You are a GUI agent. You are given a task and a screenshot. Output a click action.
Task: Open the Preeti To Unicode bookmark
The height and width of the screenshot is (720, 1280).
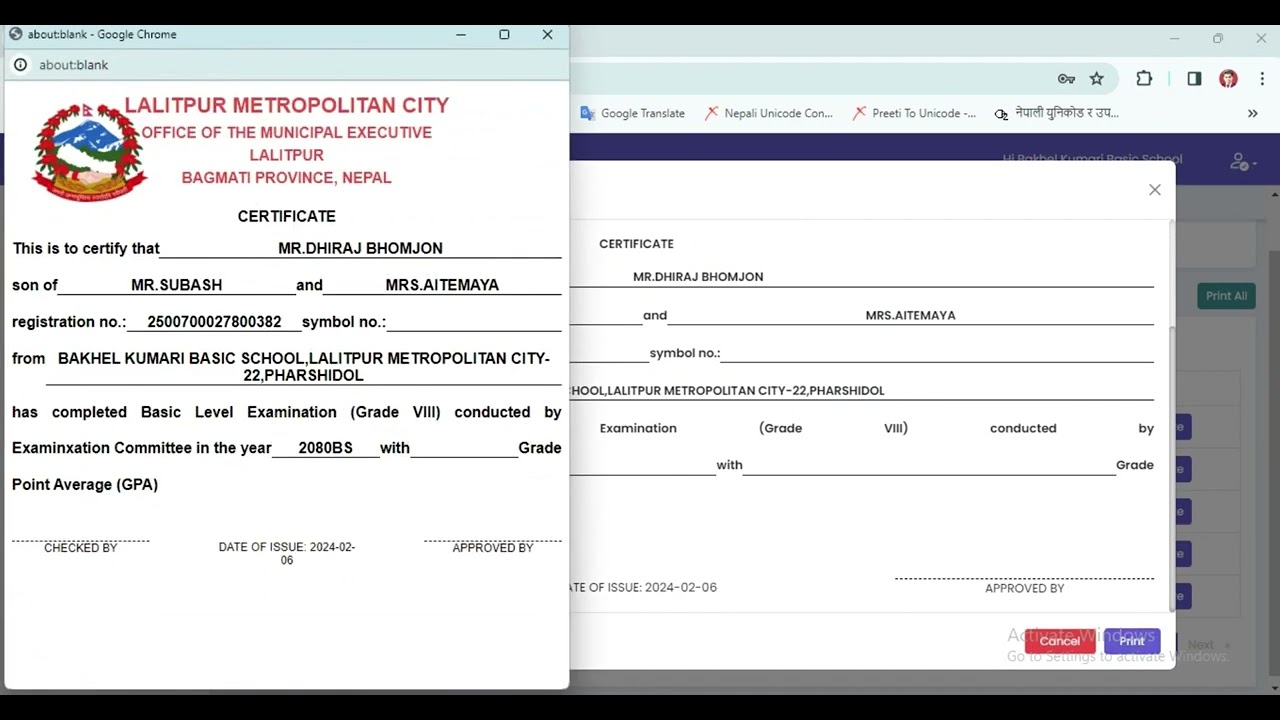(x=915, y=114)
